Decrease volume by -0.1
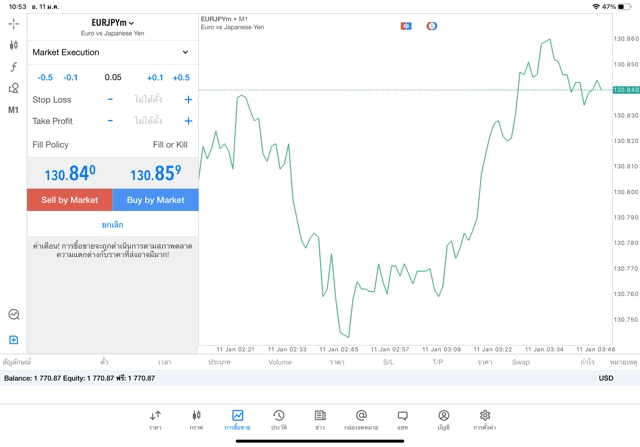Image resolution: width=640 pixels, height=447 pixels. (71, 77)
